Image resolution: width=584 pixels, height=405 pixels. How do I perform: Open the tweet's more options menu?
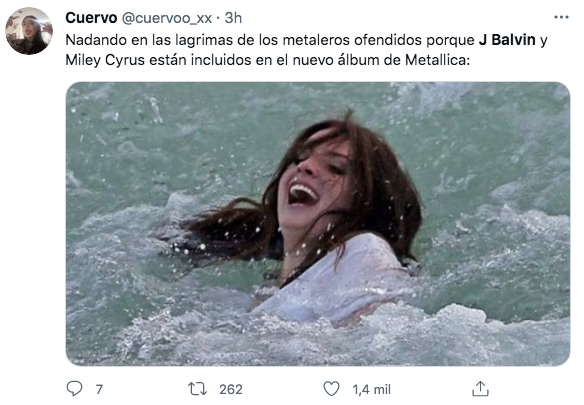point(561,17)
